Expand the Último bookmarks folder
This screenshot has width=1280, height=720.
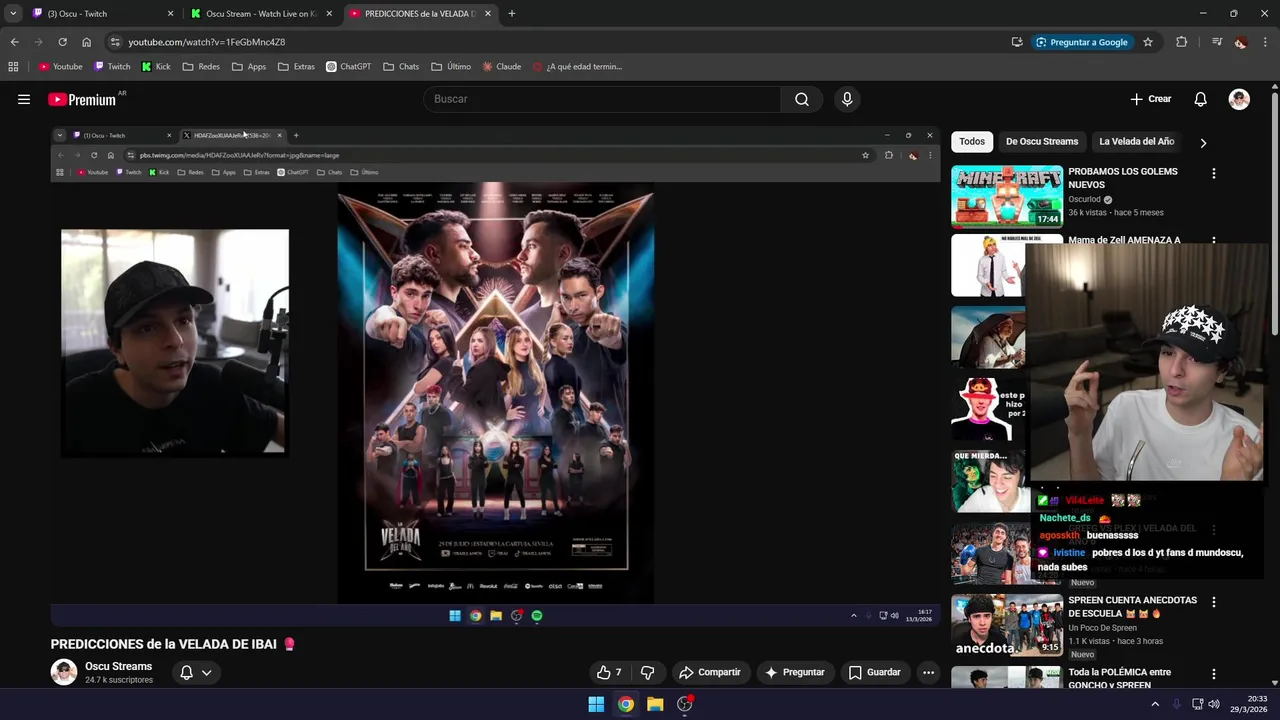tap(451, 67)
